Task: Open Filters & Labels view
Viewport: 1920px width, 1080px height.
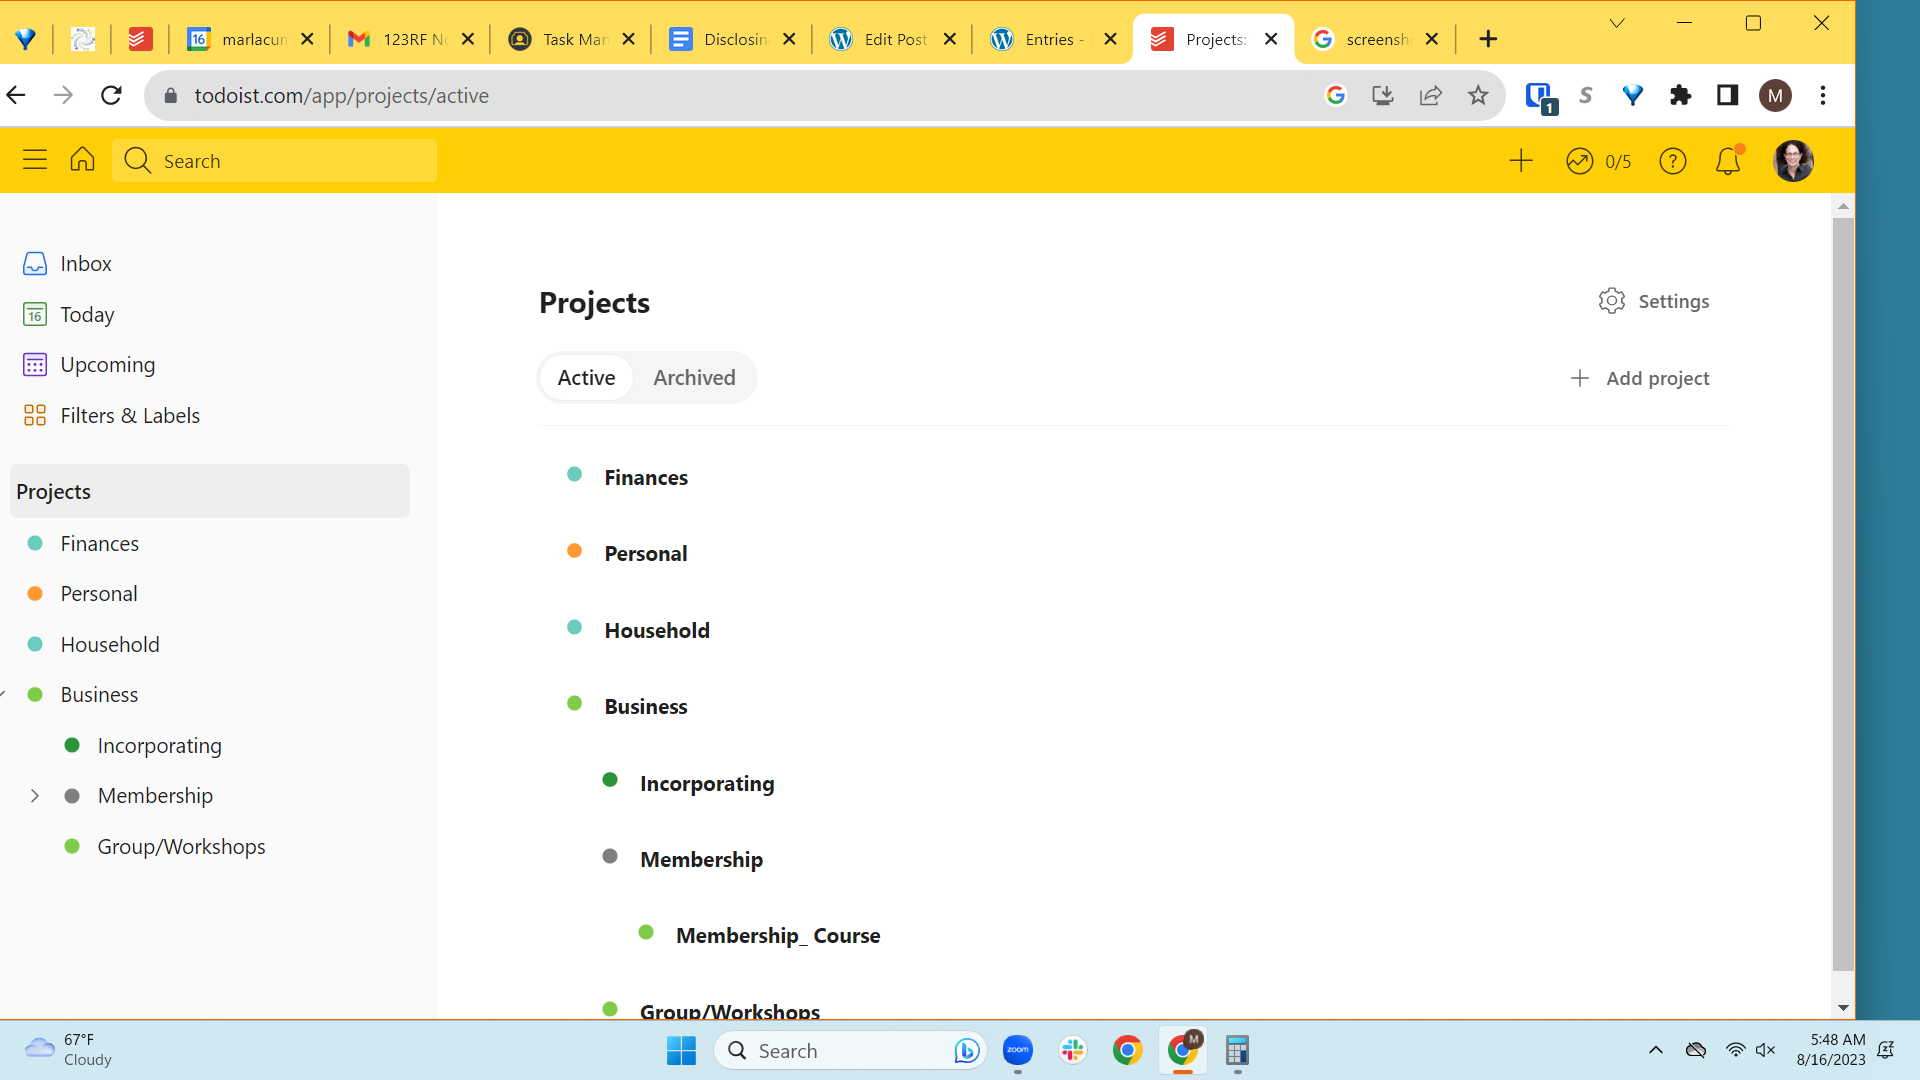Action: pyautogui.click(x=129, y=416)
